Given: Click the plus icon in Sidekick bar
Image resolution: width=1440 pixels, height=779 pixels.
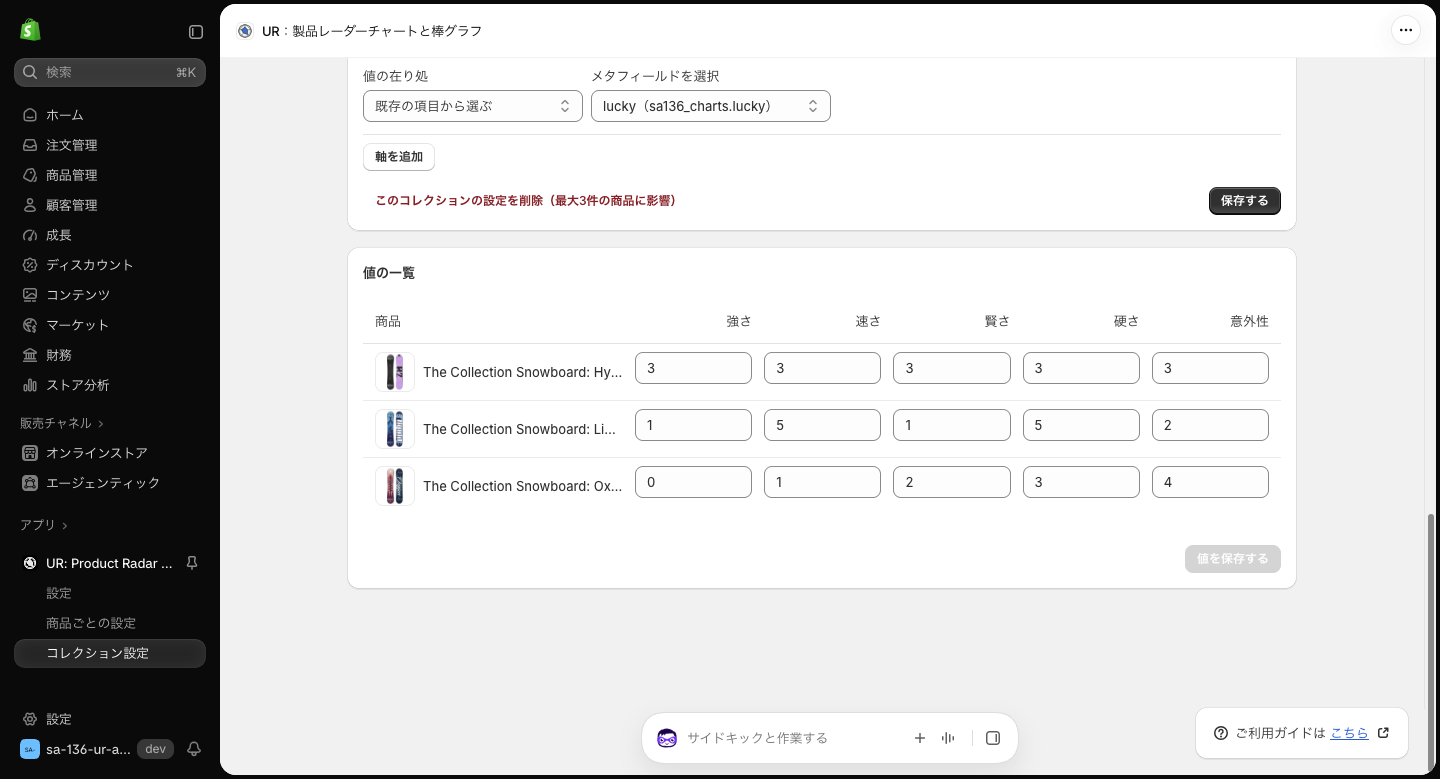Looking at the screenshot, I should [x=920, y=738].
